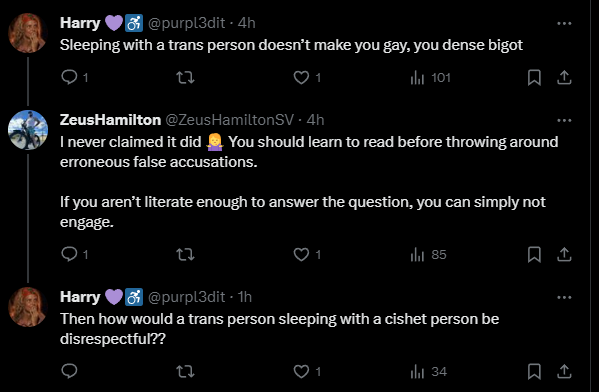Open the 1h timestamp of Harry's reply
This screenshot has width=599, height=392.
(x=244, y=297)
